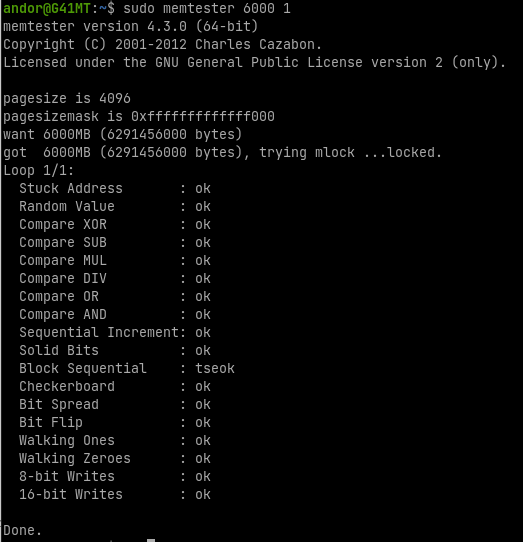
Task: Click the word locked in mlock line
Action: pyautogui.click(x=414, y=152)
